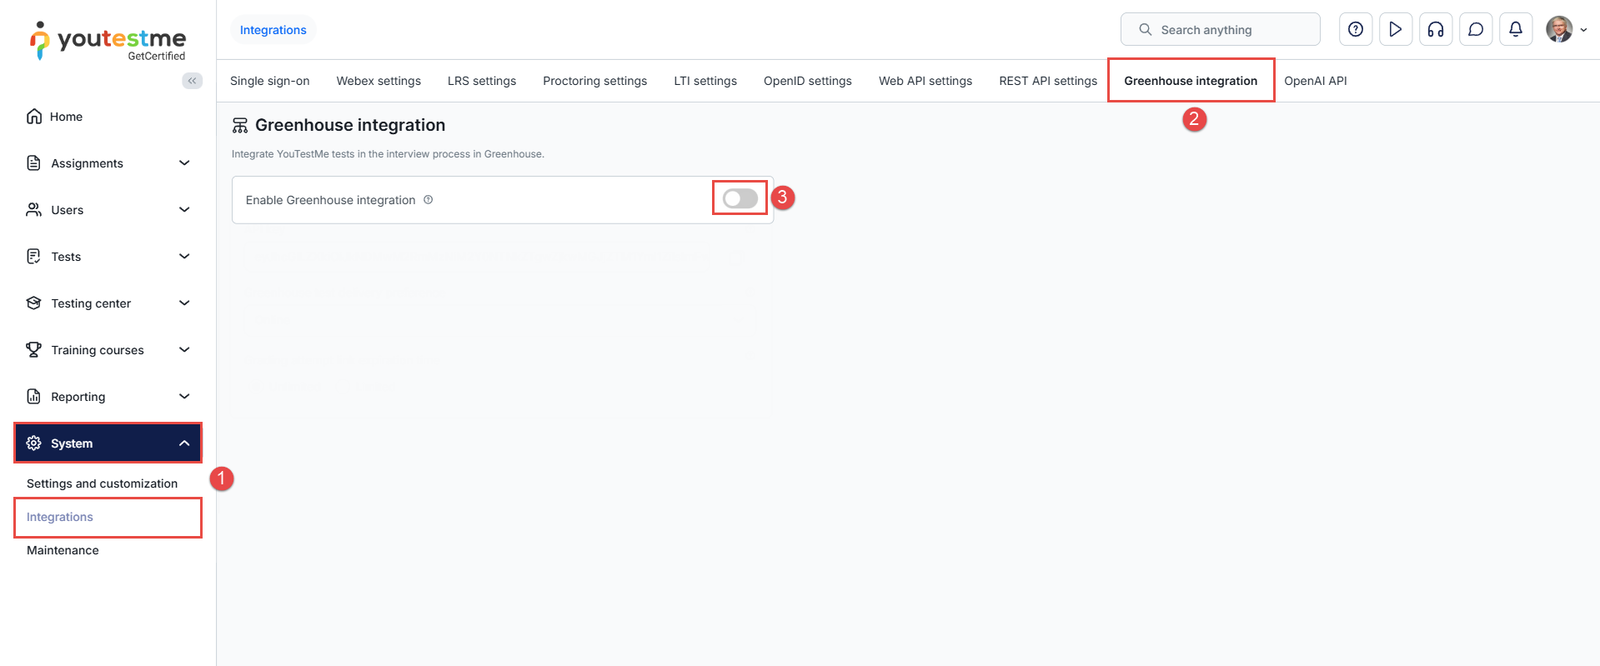The height and width of the screenshot is (666, 1600).
Task: Click the info icon beside Enable Greenhouse integration
Action: click(x=428, y=200)
